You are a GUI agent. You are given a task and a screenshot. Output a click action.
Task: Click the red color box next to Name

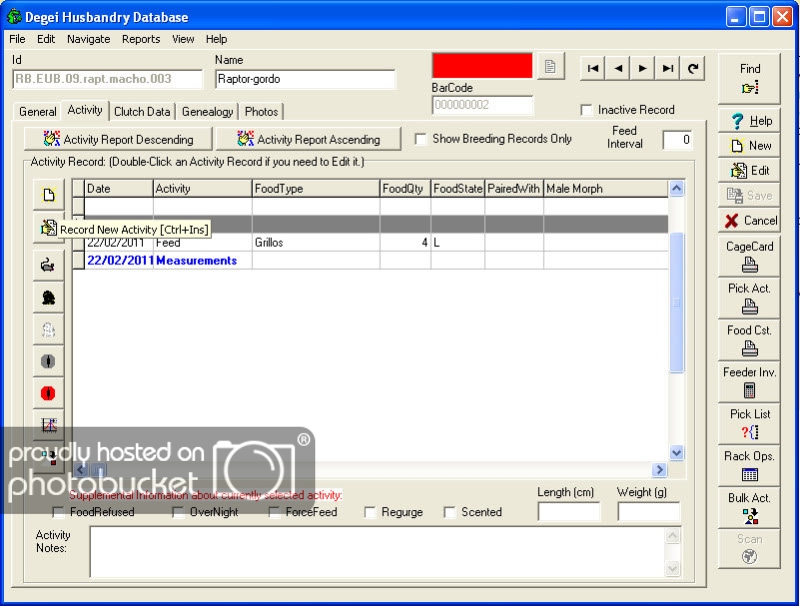482,66
